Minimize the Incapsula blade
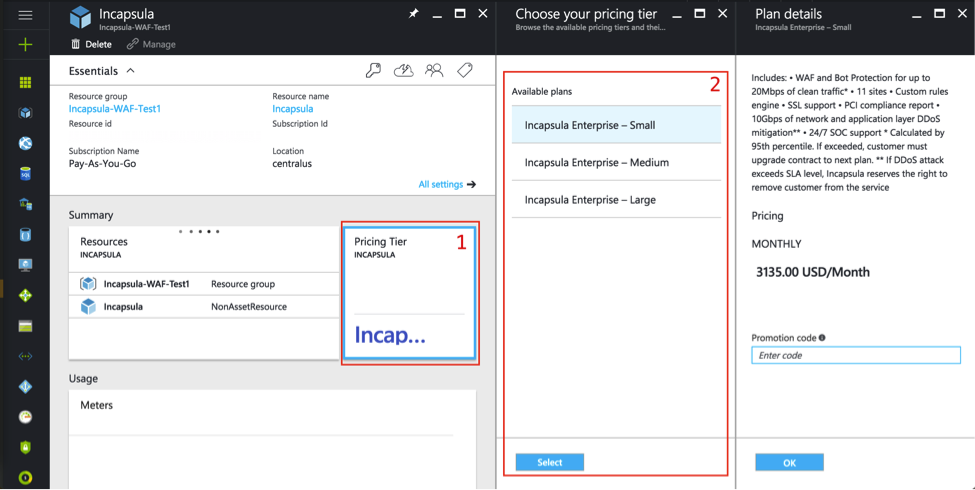The image size is (975, 490). (x=437, y=15)
